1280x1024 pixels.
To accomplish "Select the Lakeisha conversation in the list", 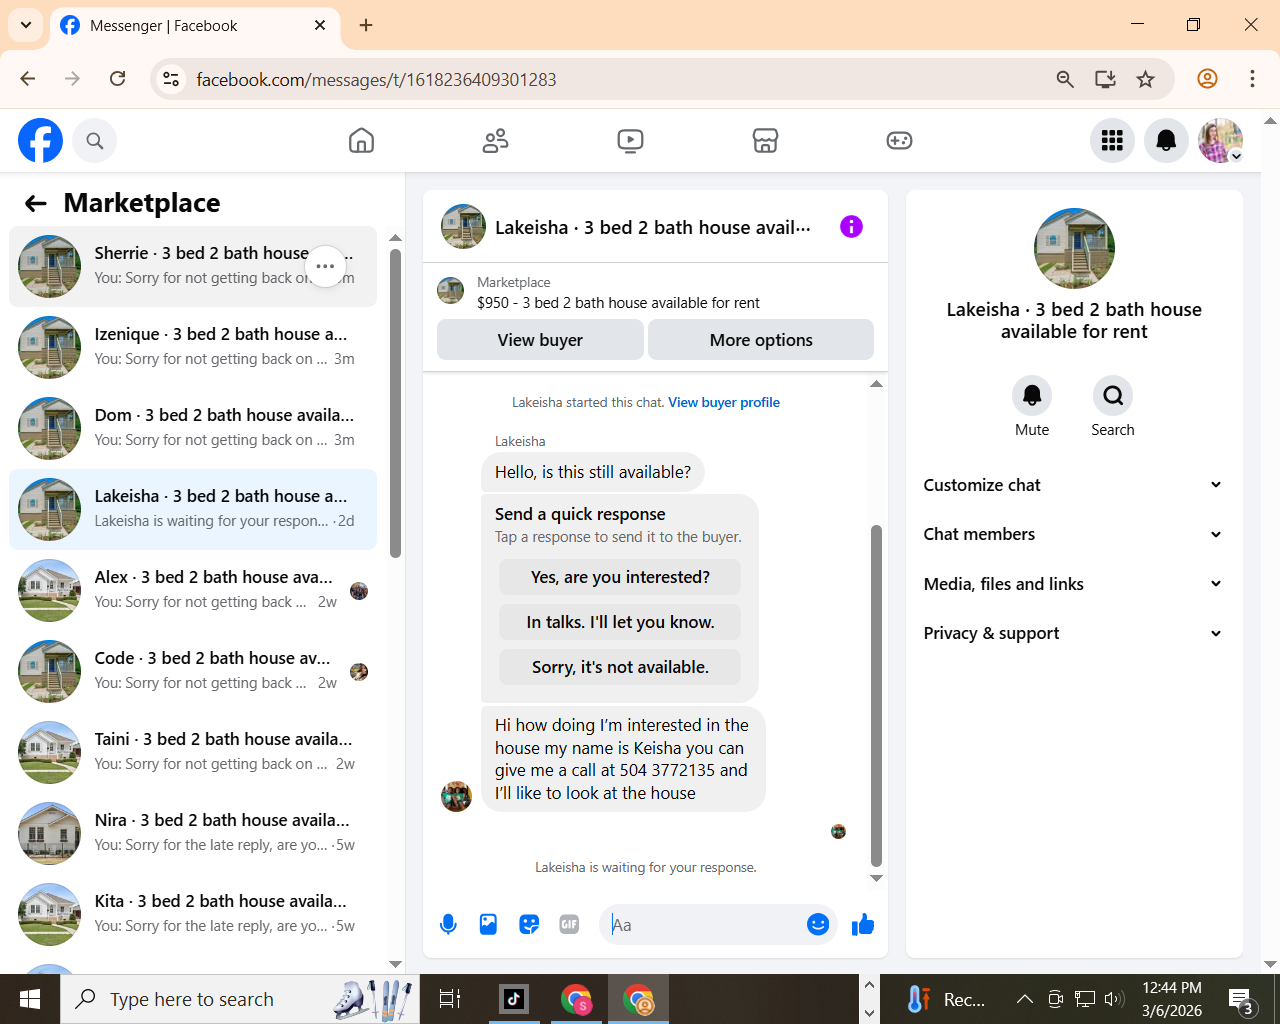I will tap(193, 509).
